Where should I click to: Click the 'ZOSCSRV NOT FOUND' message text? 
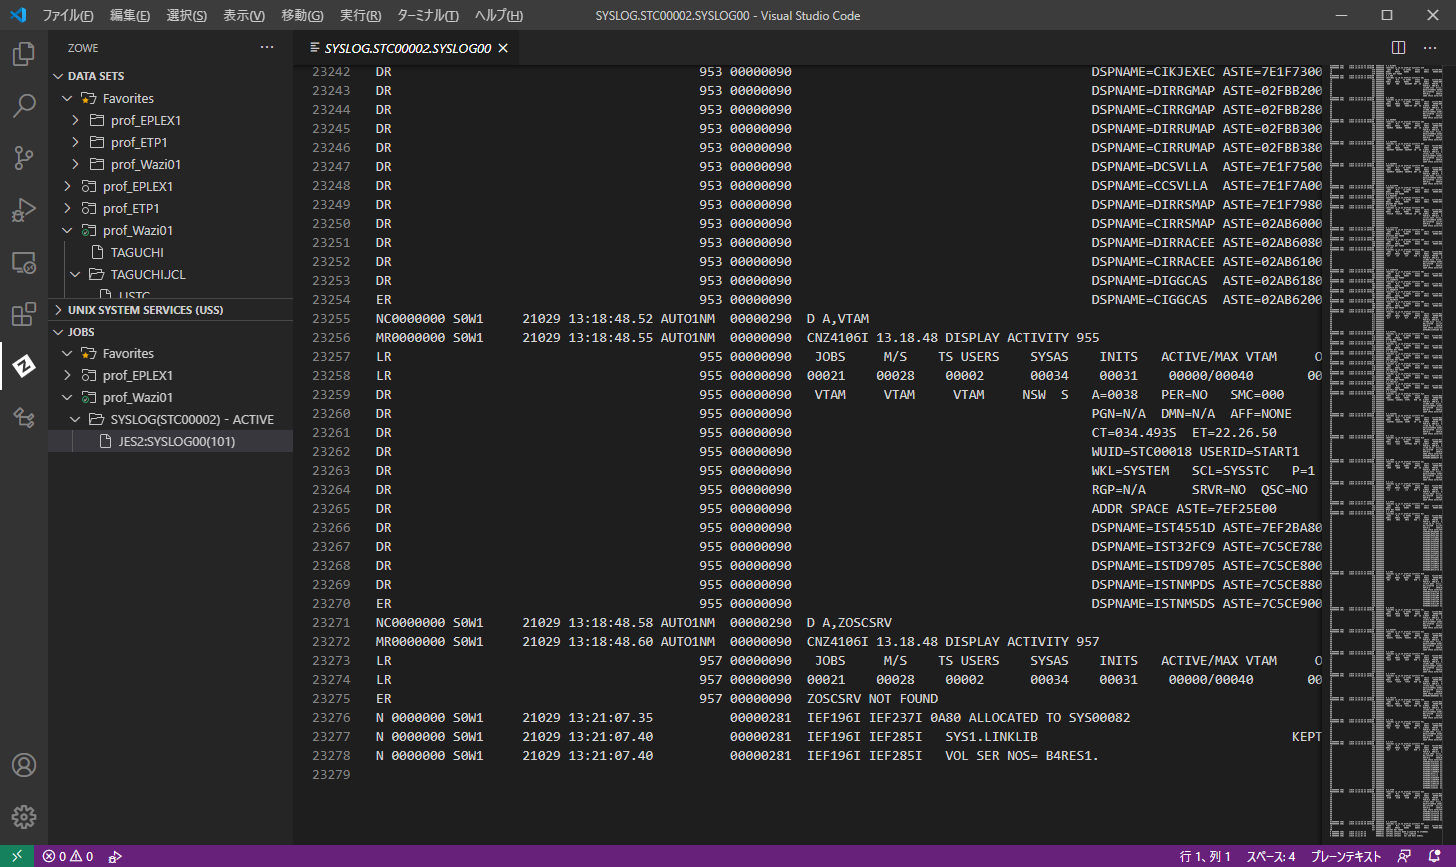coord(872,698)
